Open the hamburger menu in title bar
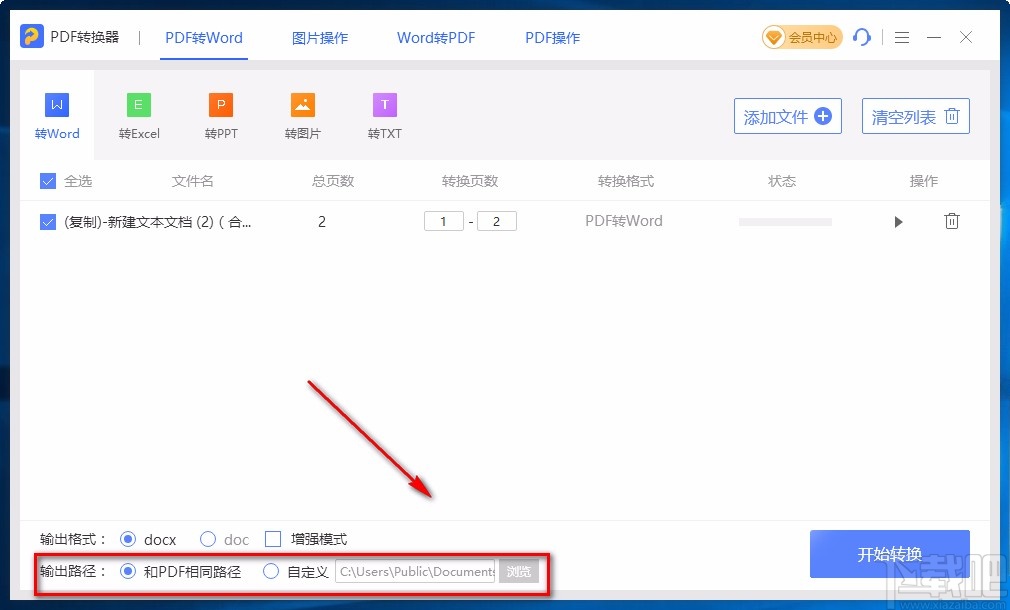This screenshot has height=610, width=1010. coord(901,37)
